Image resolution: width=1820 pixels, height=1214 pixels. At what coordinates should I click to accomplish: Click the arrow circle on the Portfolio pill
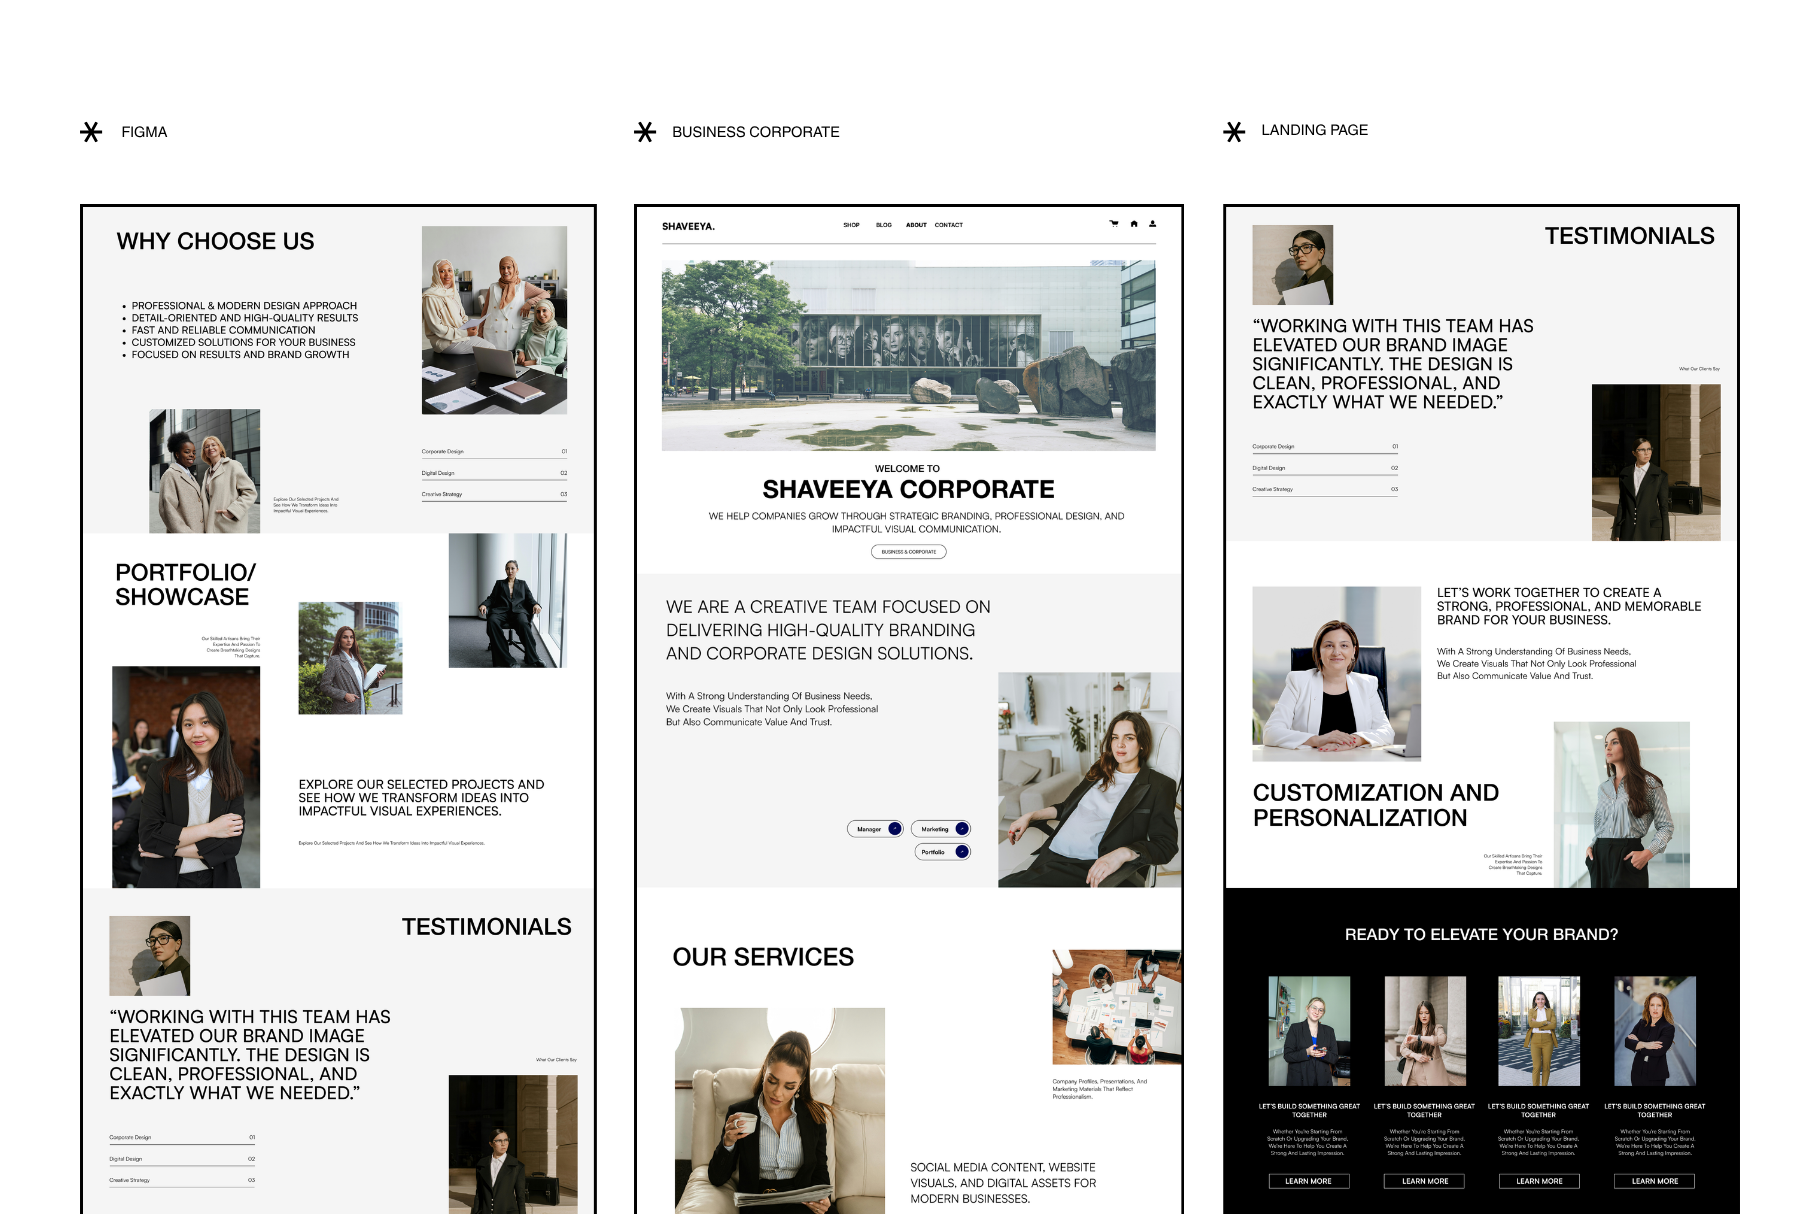point(961,852)
